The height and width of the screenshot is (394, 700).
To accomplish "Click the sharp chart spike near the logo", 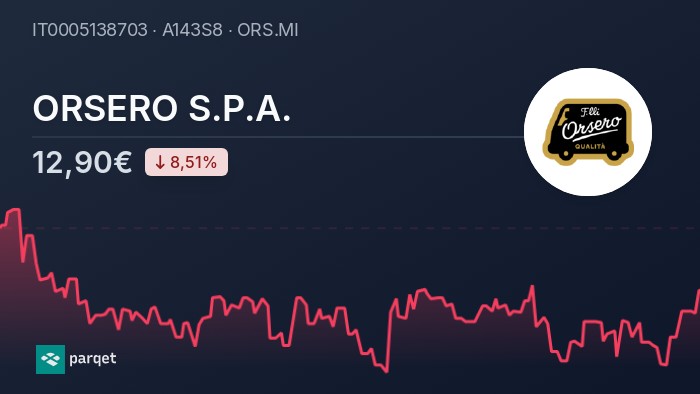I will point(532,287).
